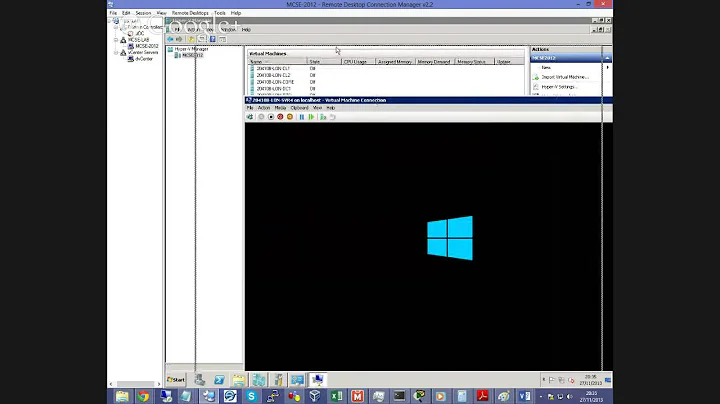Open File Explorer folder in remote taskbar
Image resolution: width=720 pixels, height=404 pixels.
[x=239, y=380]
